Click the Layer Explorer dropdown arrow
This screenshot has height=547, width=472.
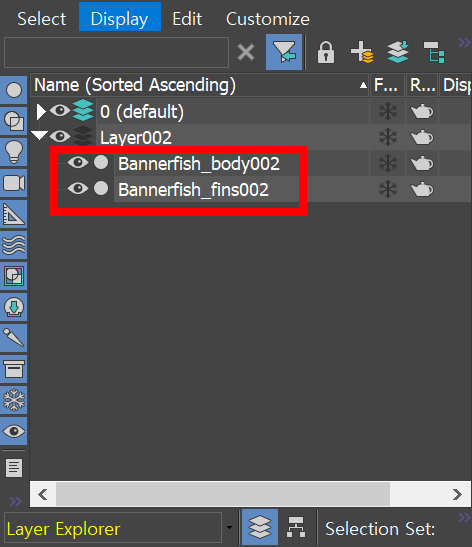click(x=229, y=527)
